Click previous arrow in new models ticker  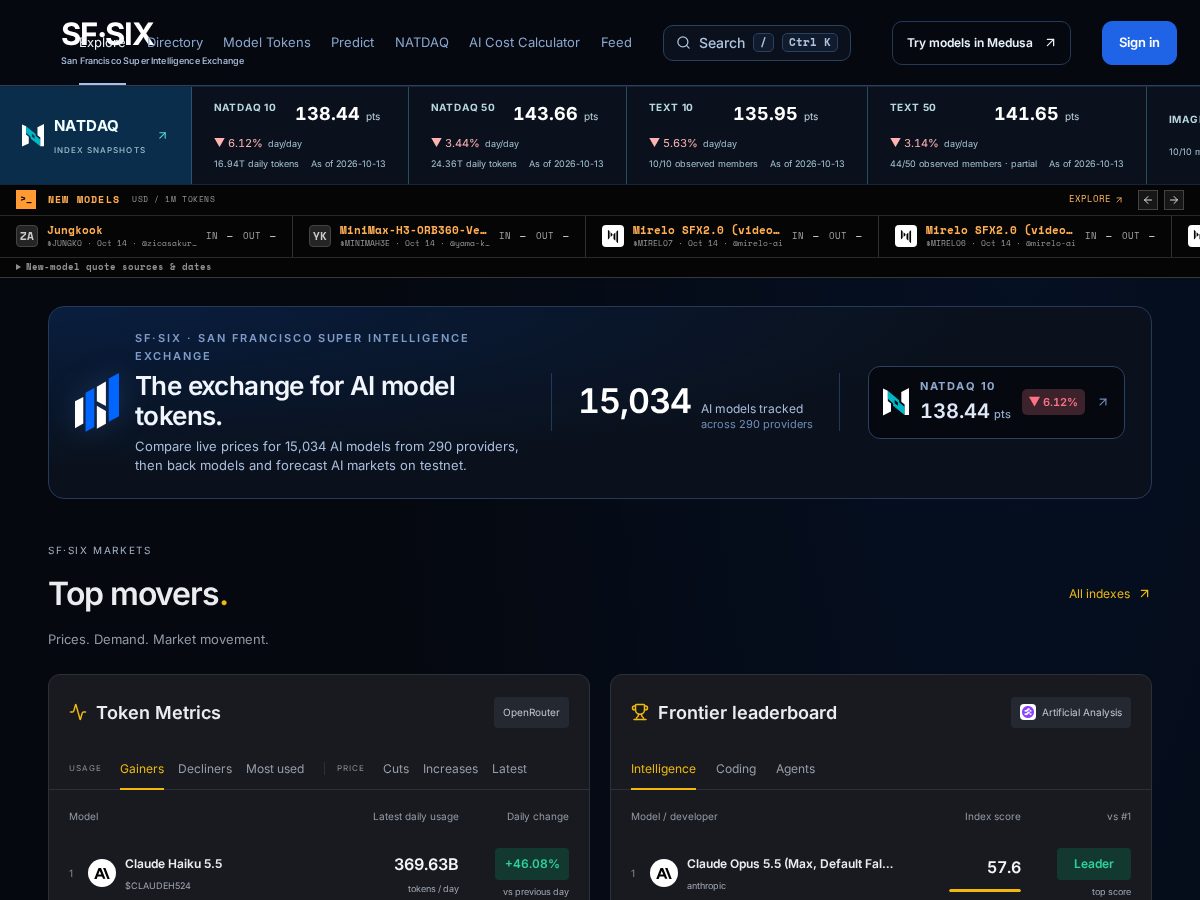tap(1148, 200)
